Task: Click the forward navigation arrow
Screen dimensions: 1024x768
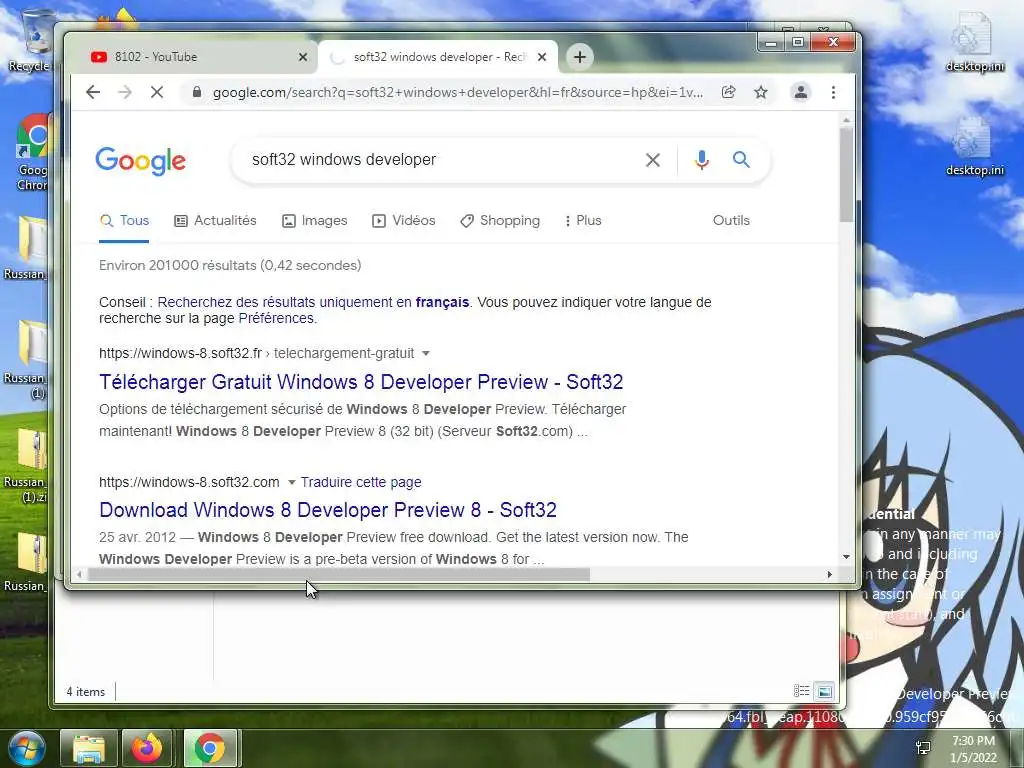Action: 125,92
